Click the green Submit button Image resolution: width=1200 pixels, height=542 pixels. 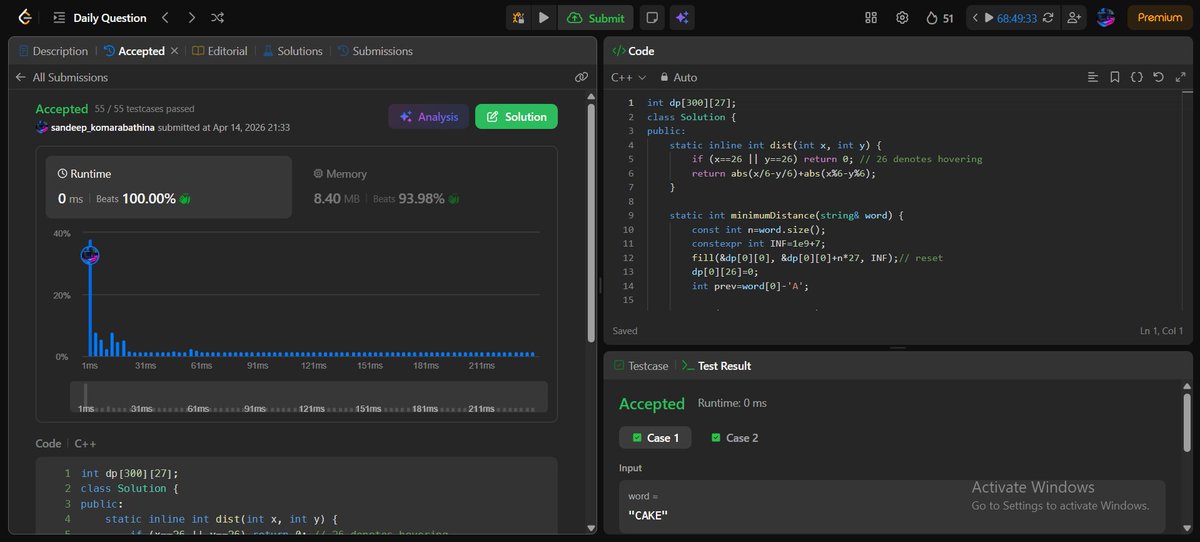point(595,18)
